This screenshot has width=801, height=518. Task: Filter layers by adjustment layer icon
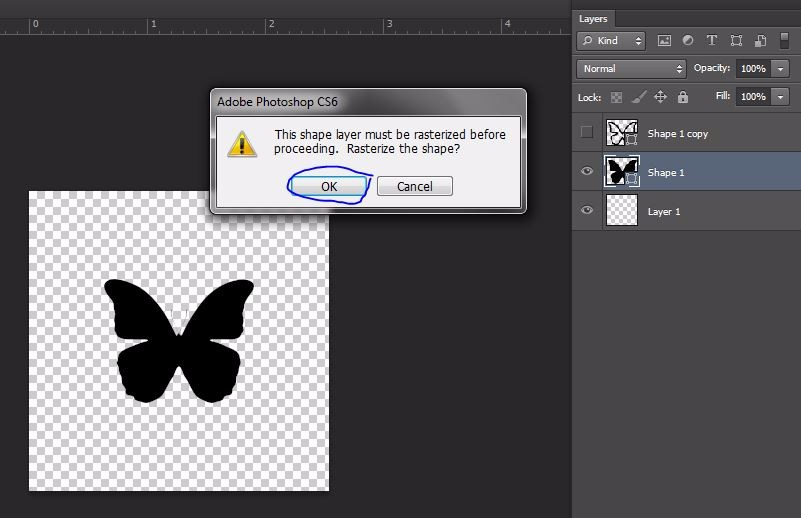[688, 40]
